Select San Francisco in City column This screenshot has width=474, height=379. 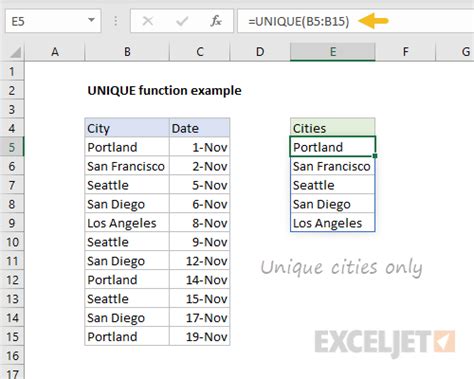tap(127, 166)
